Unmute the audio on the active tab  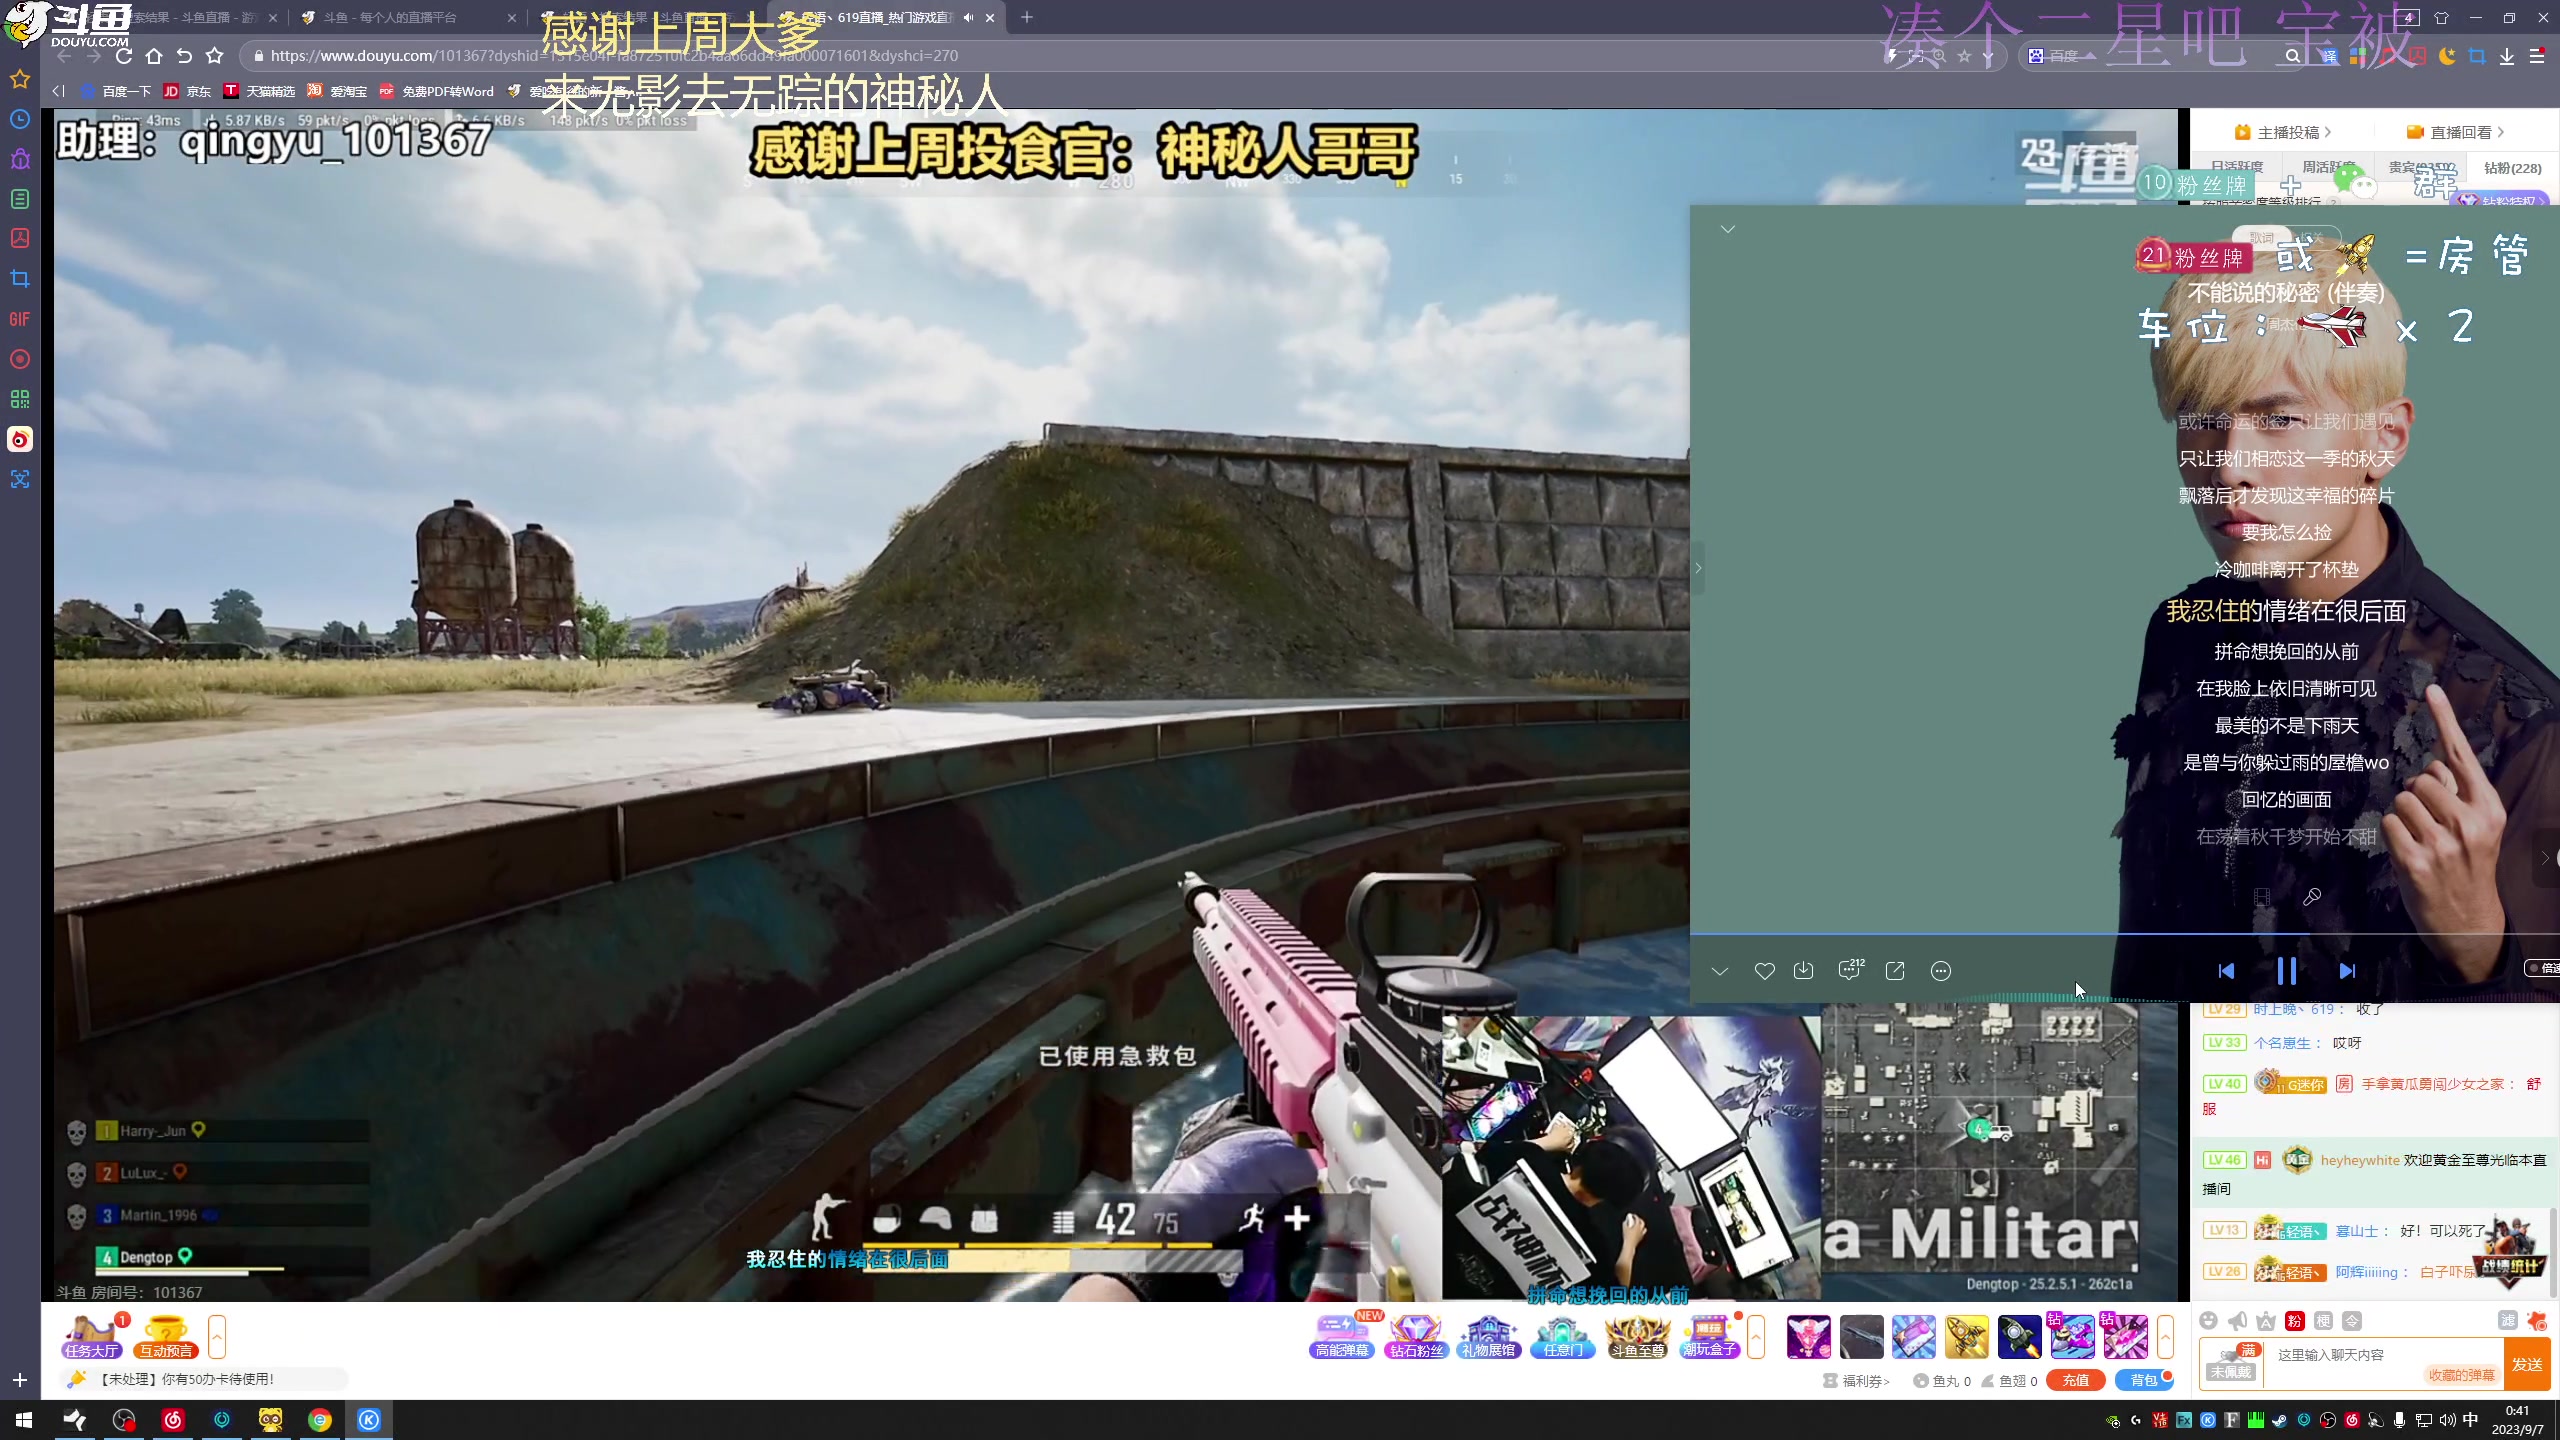coord(968,18)
